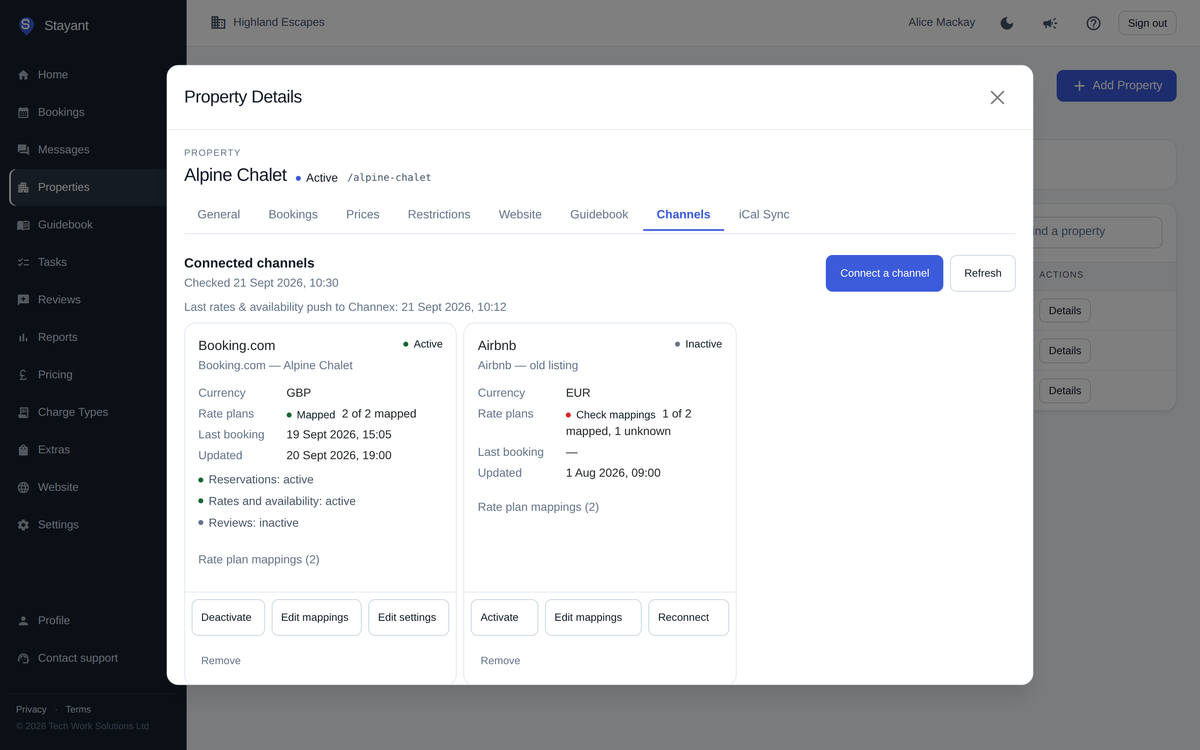This screenshot has width=1200, height=750.
Task: Click the Website globe icon in sidebar
Action: coord(23,488)
